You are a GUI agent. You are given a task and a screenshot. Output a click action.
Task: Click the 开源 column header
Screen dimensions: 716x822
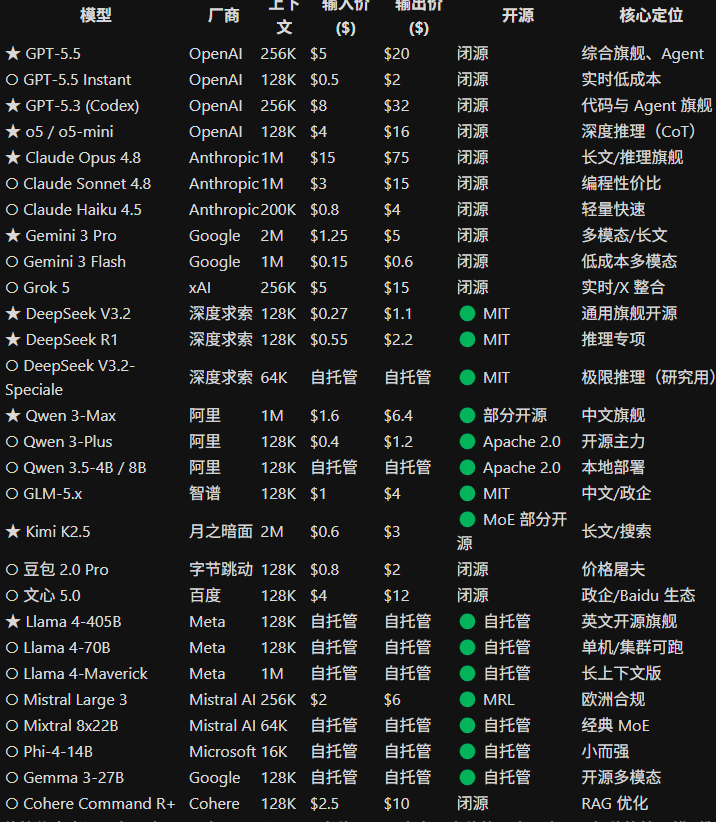[518, 15]
